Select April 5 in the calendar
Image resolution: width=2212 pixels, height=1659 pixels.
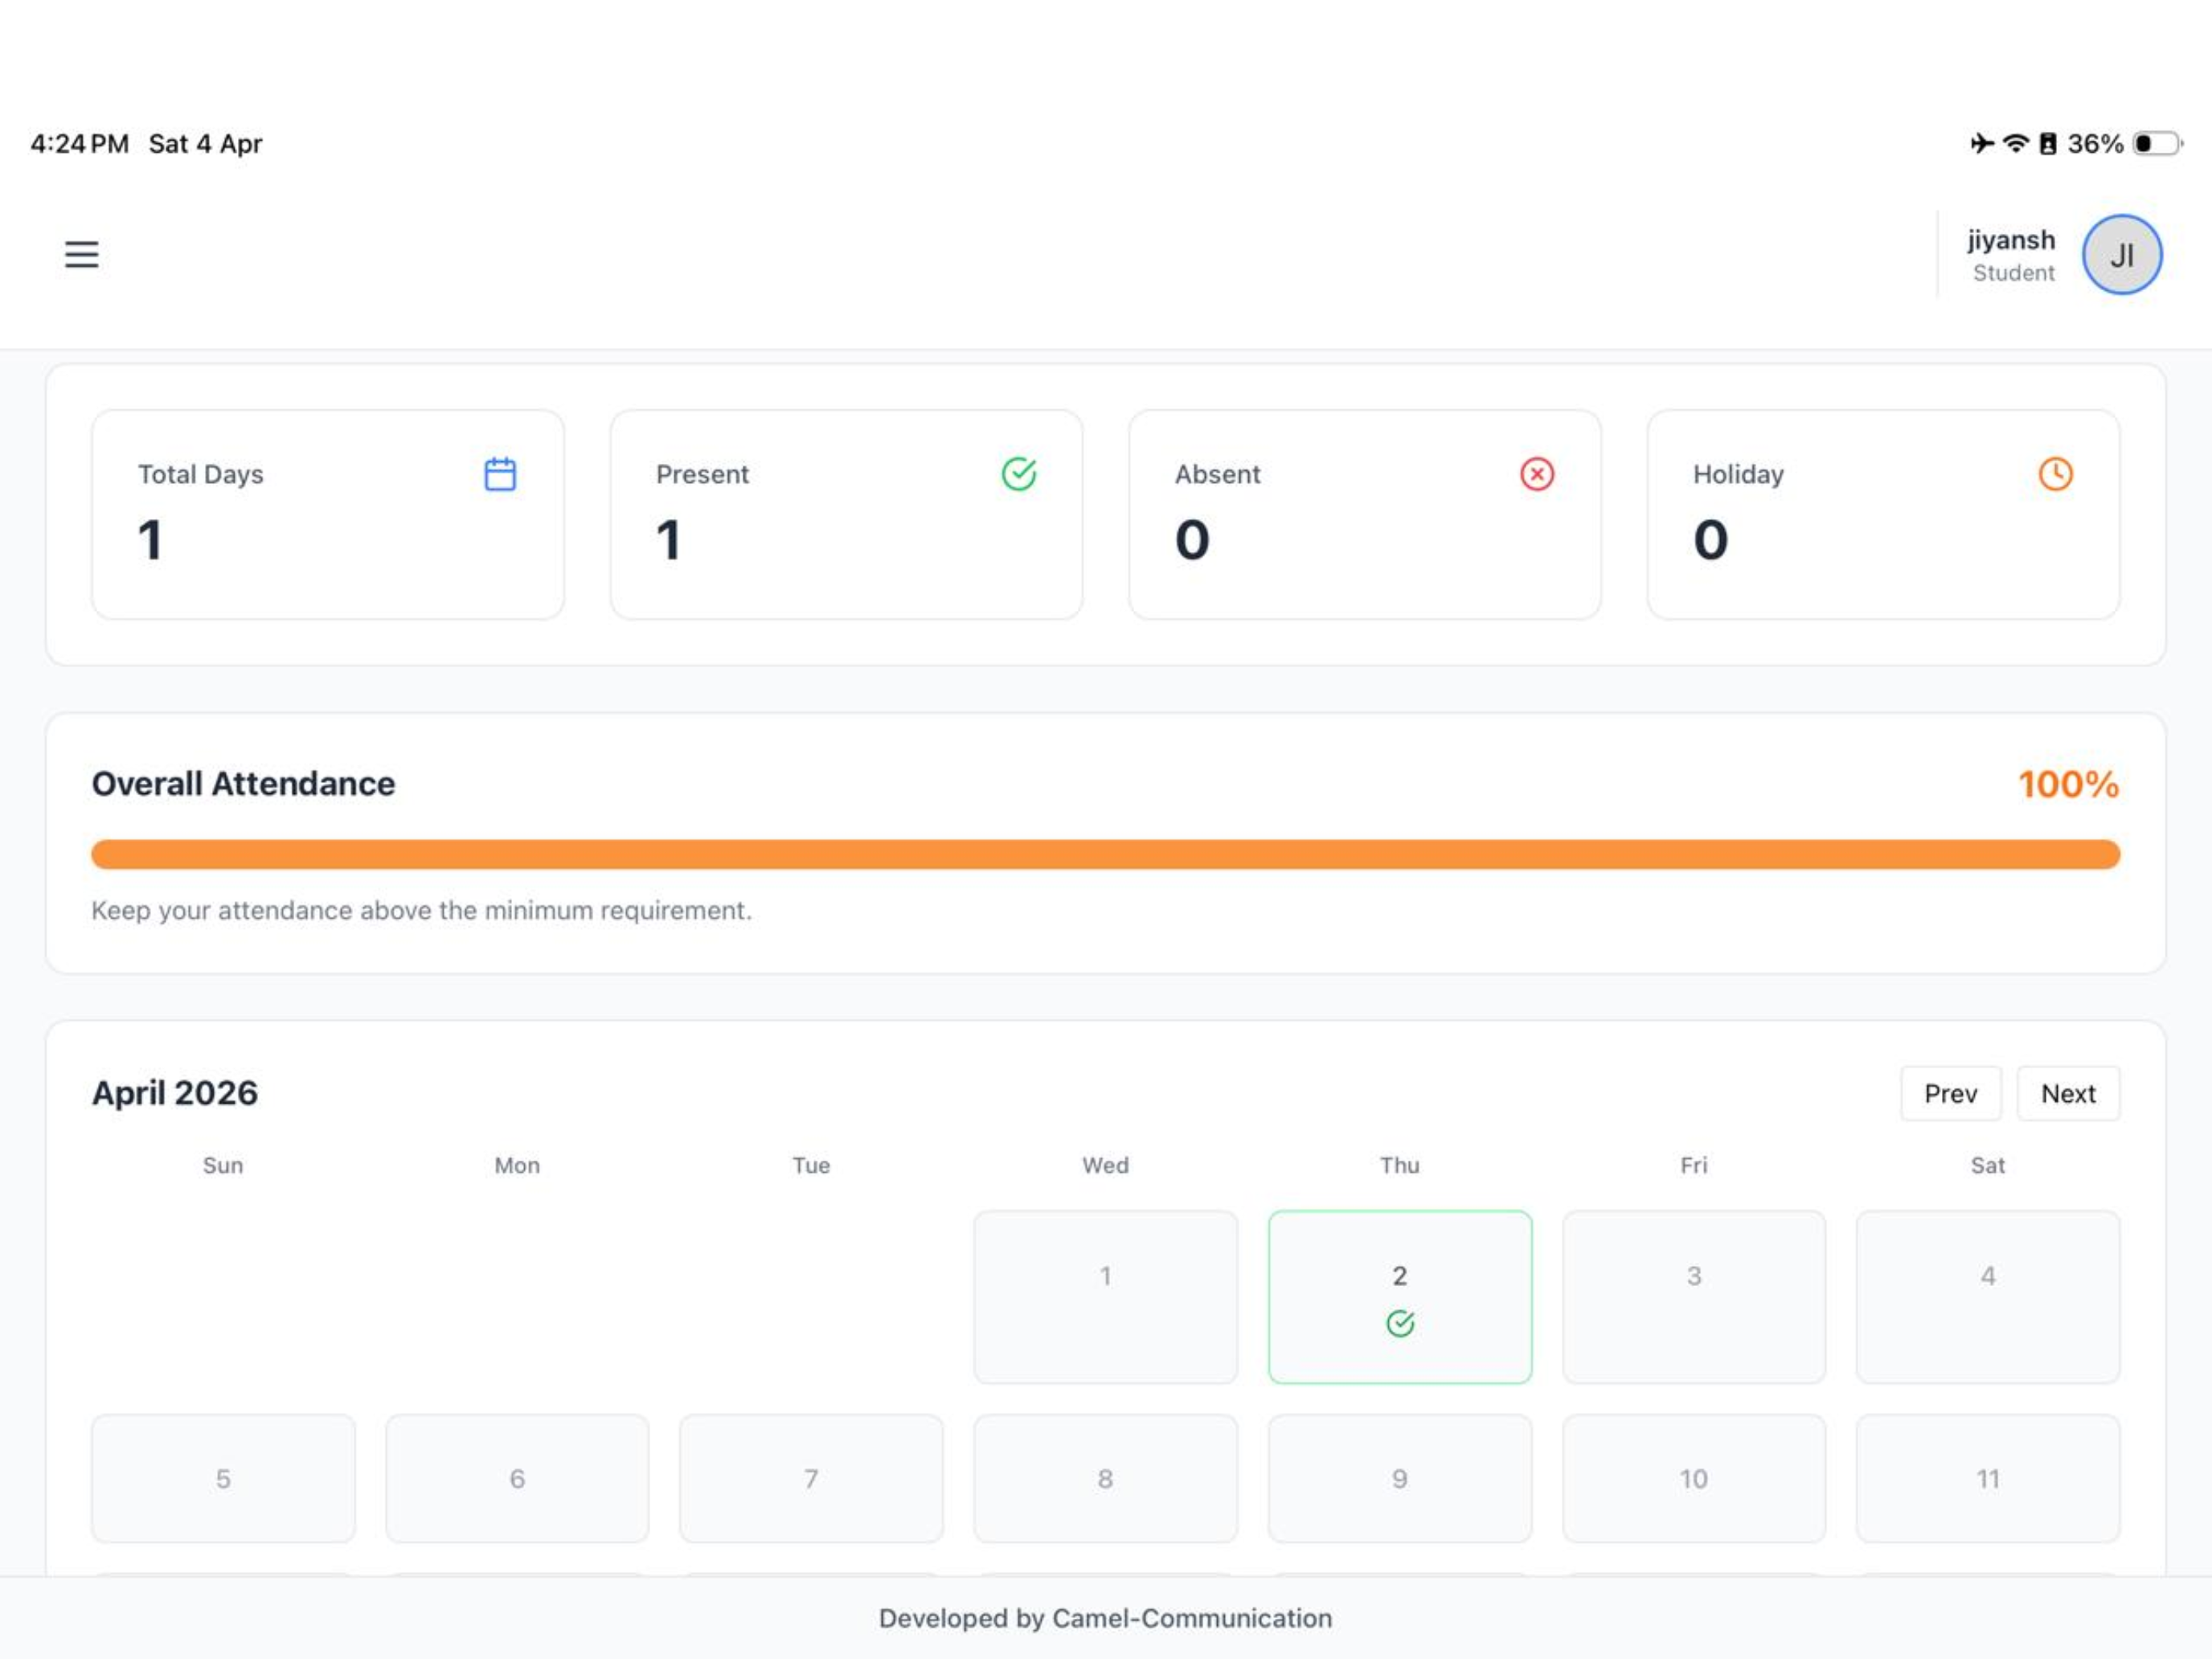223,1478
